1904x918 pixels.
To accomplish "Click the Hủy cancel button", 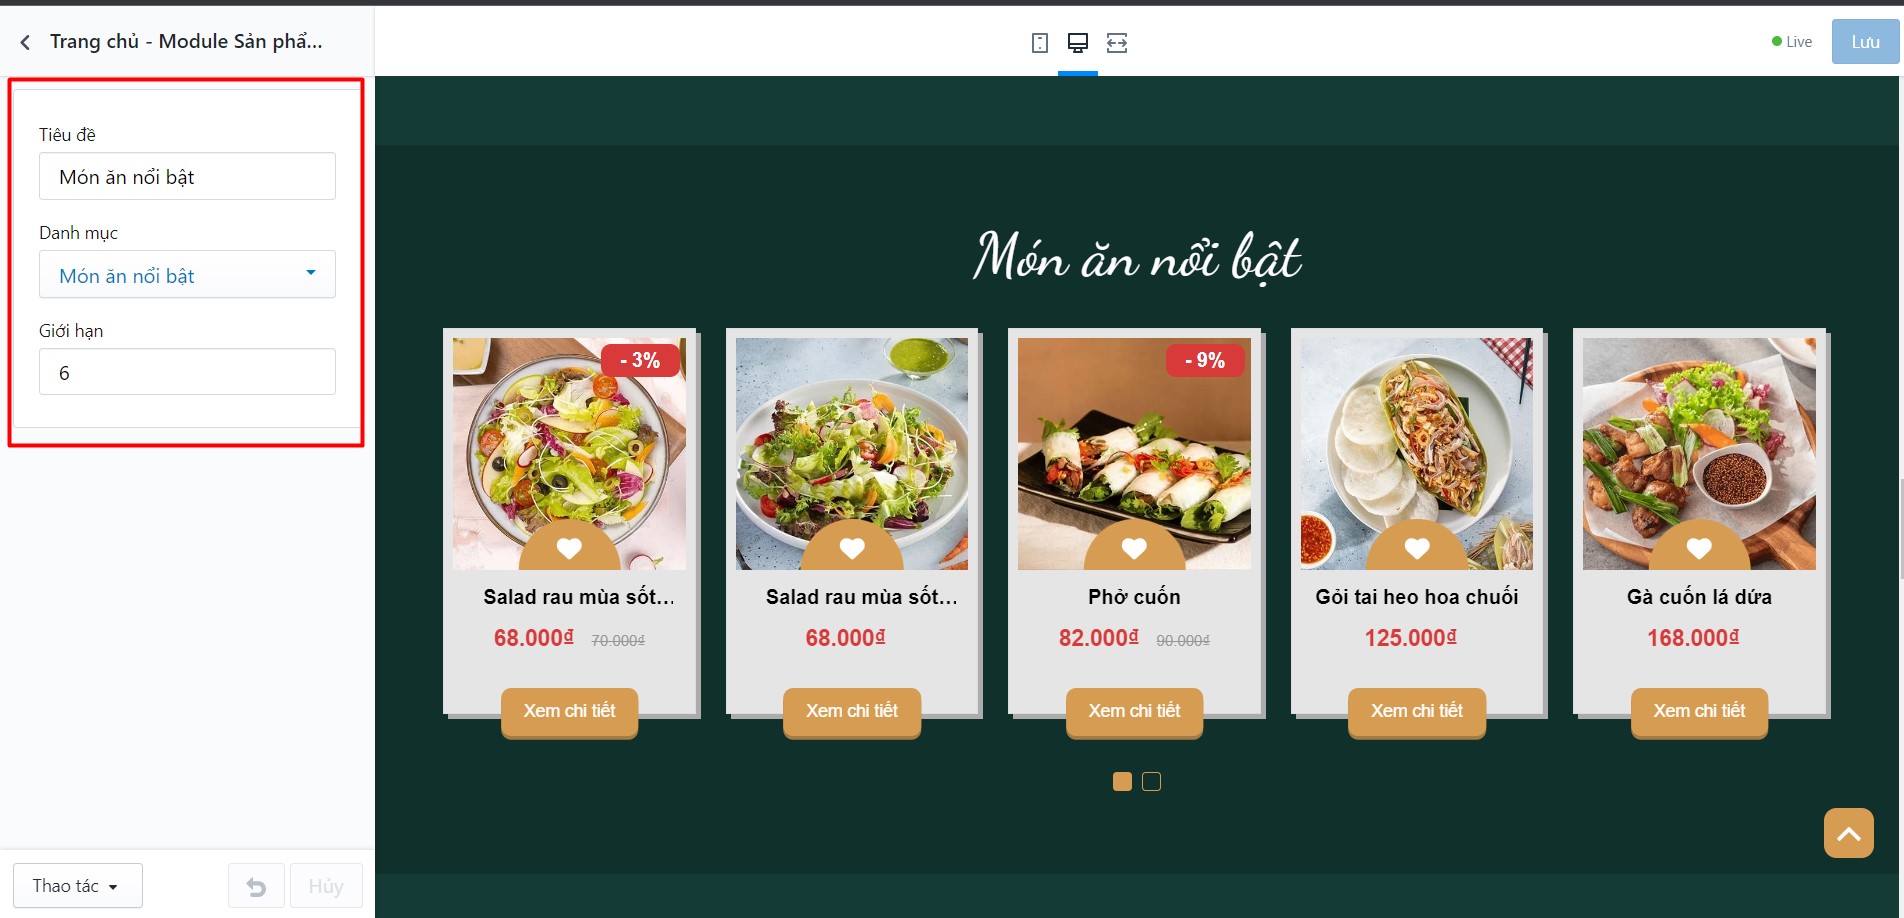I will tap(326, 886).
